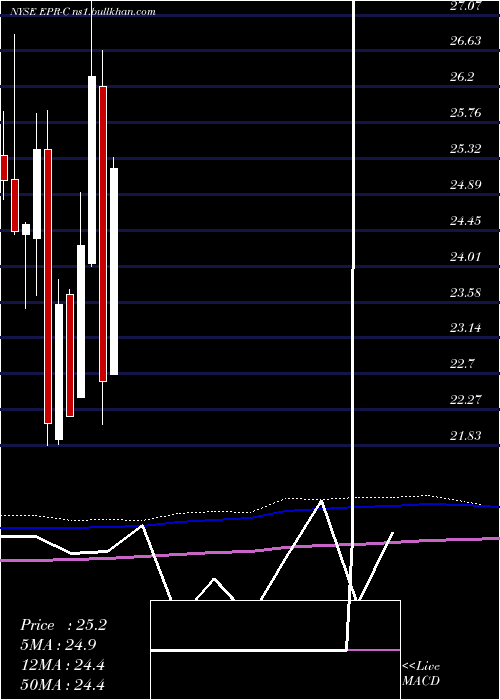Image resolution: width=500 pixels, height=700 pixels.
Task: Click the tallest red candlestick body
Action: [103, 234]
